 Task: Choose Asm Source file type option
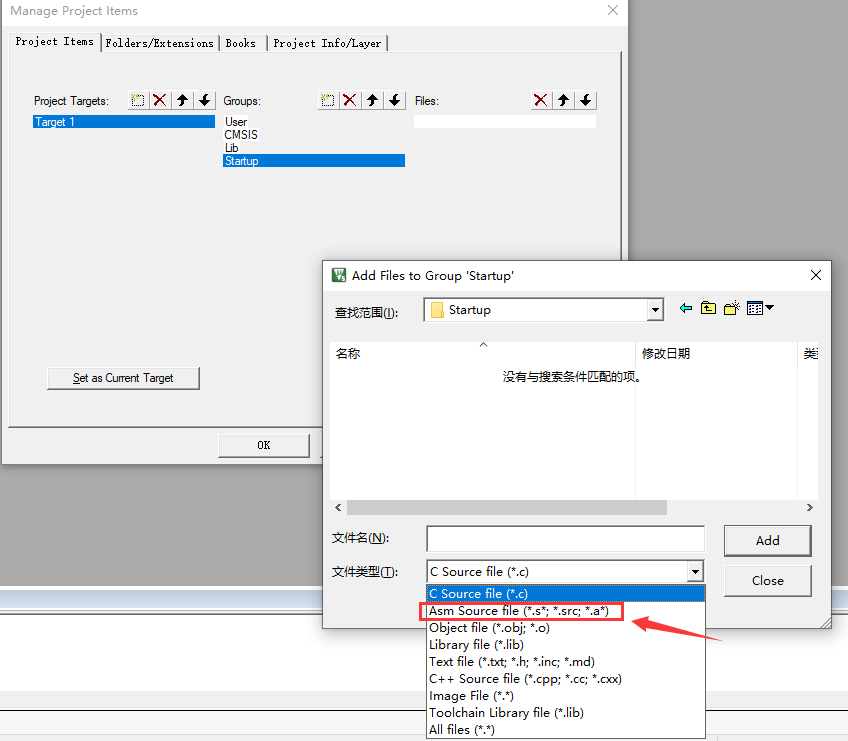518,611
